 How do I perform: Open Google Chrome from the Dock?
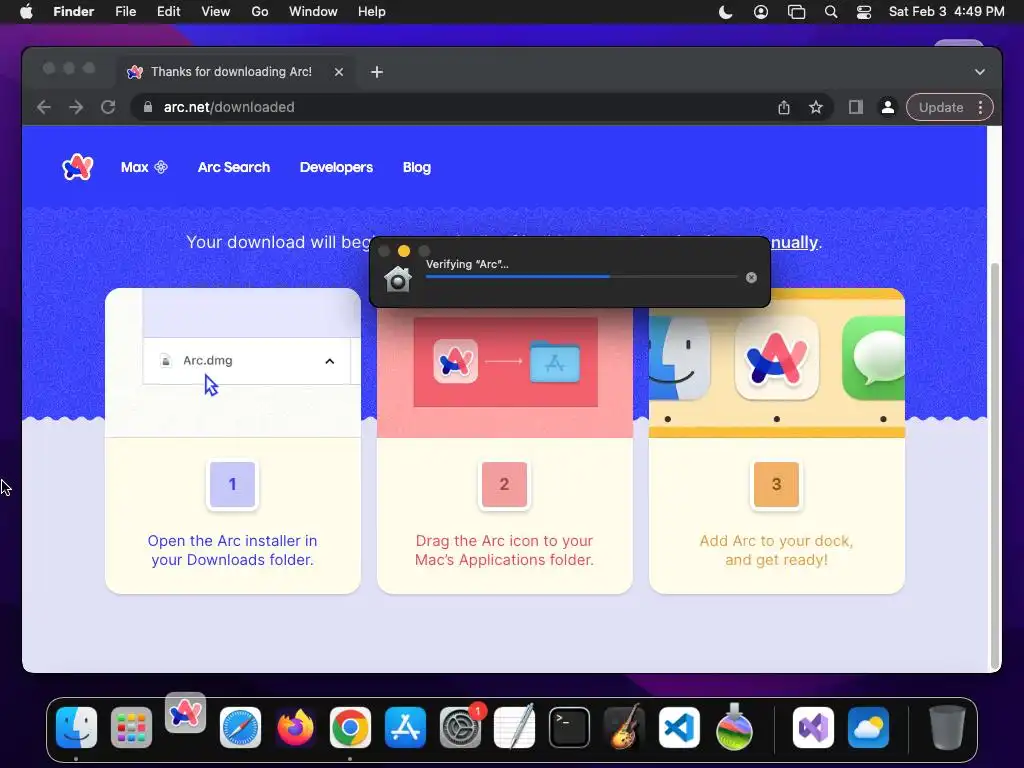click(350, 727)
